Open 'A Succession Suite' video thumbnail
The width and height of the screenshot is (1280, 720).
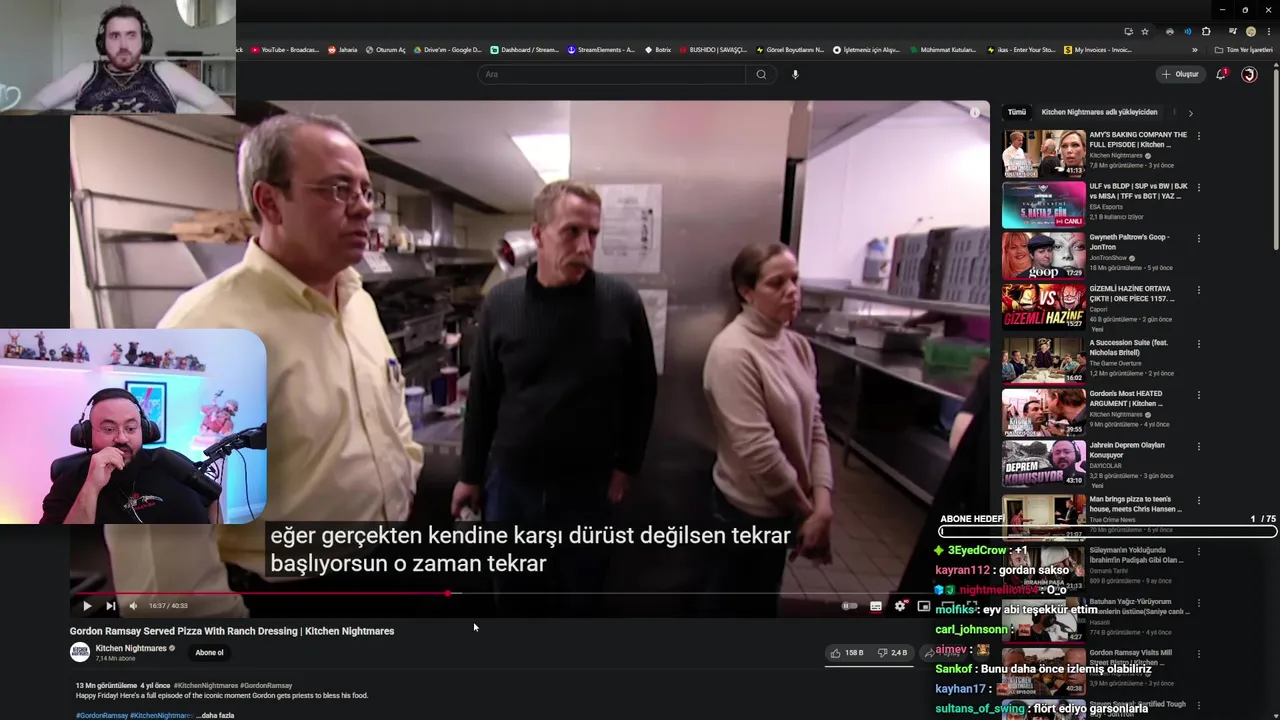1044,360
